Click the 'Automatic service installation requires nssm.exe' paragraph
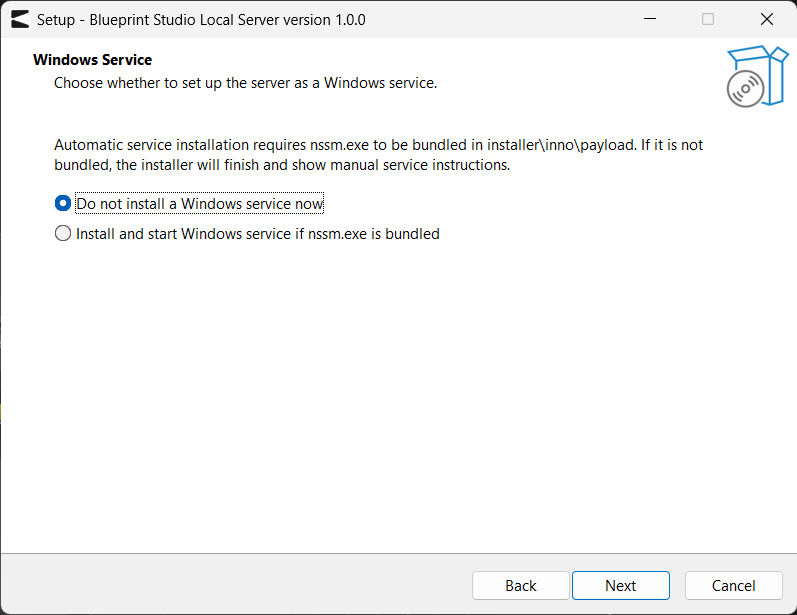This screenshot has width=797, height=615. (x=379, y=155)
